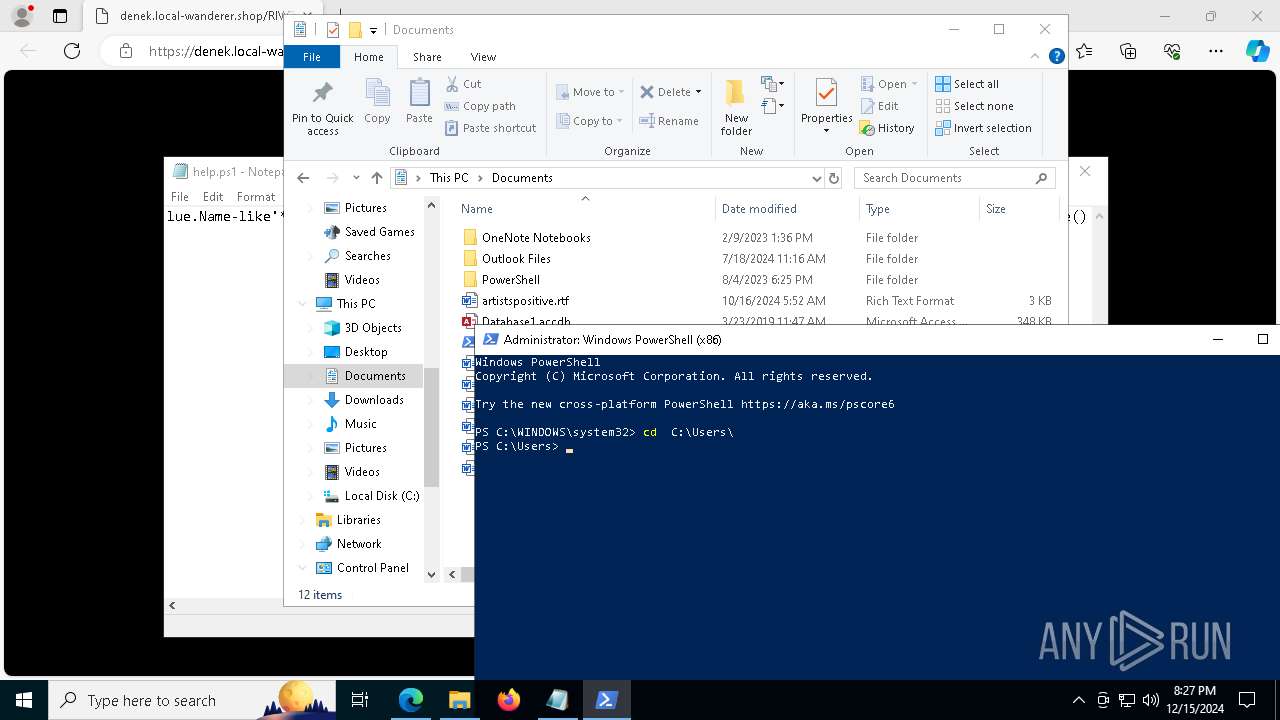Switch to the View ribbon tab
The width and height of the screenshot is (1280, 720).
[x=483, y=57]
